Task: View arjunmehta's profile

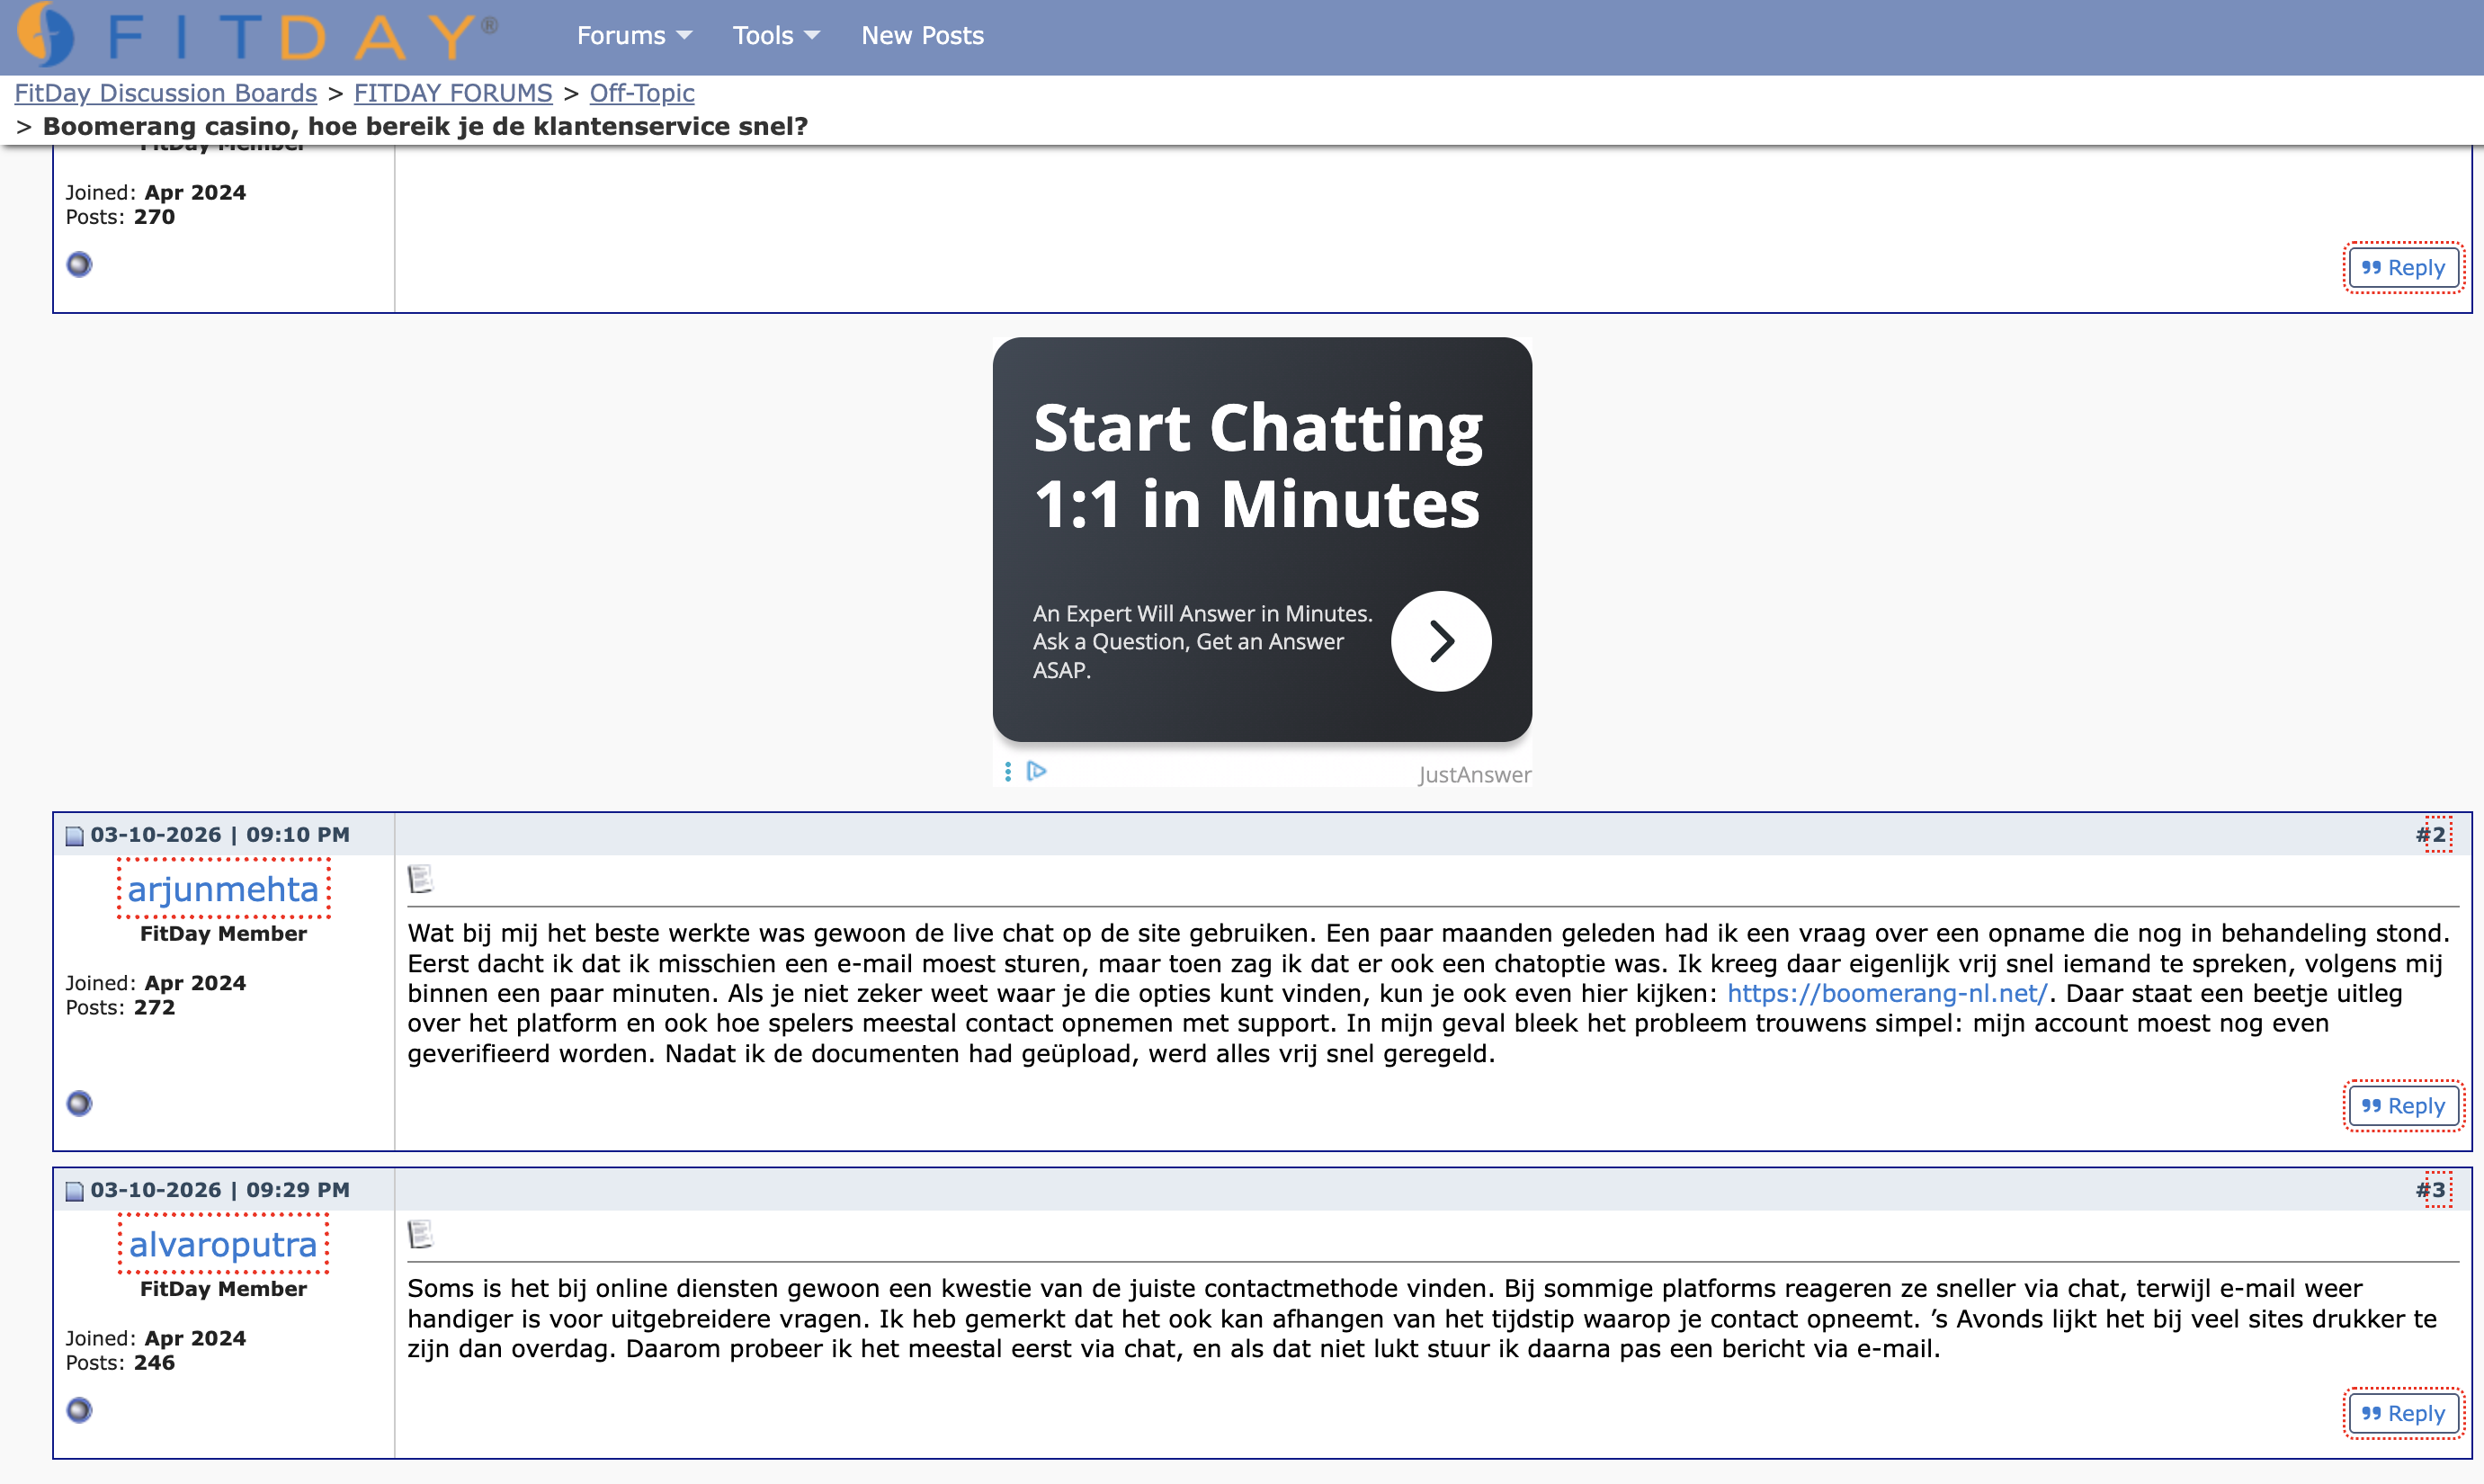Action: tap(223, 889)
